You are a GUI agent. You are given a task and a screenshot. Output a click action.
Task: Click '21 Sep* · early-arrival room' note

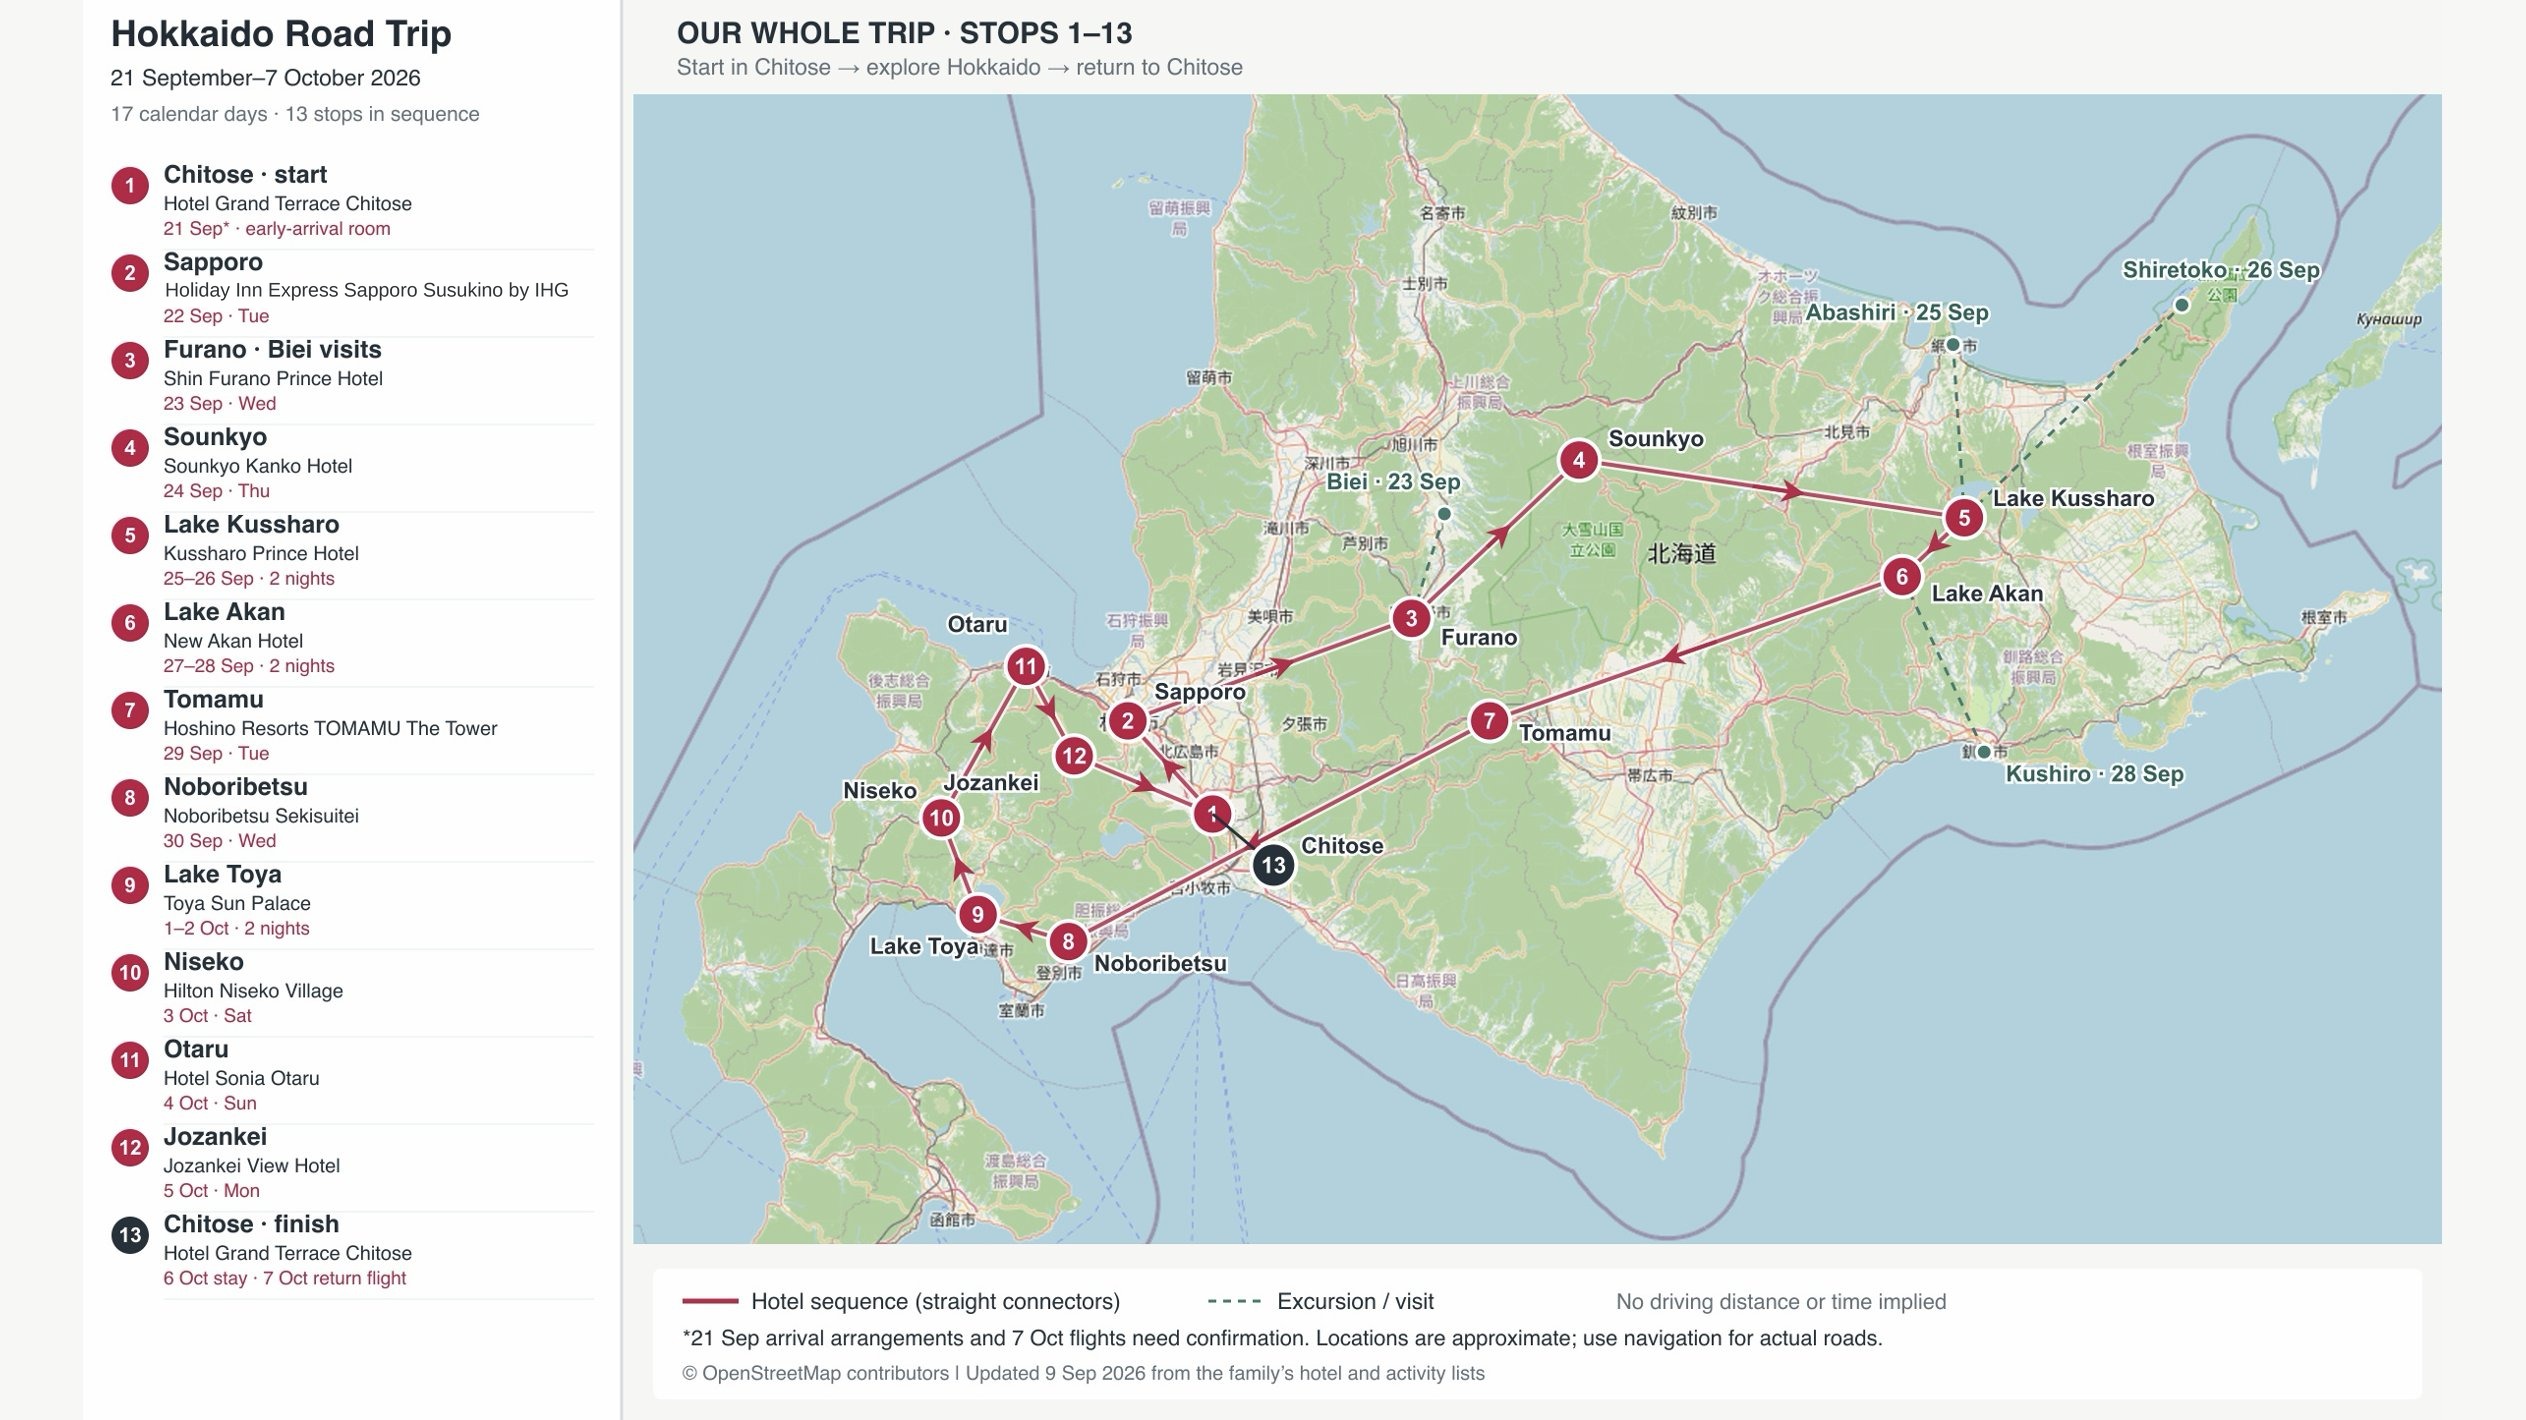276,229
